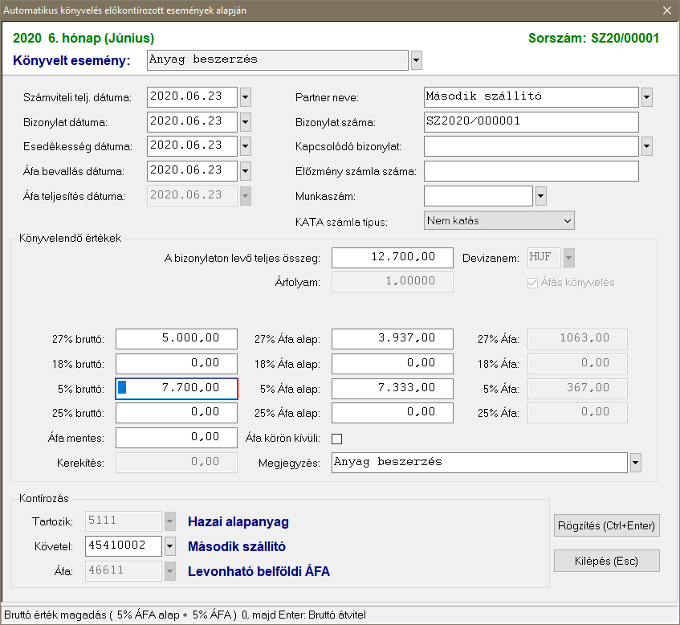
Task: Open Számviteli telj. dátuma date picker arrow
Action: coord(245,97)
